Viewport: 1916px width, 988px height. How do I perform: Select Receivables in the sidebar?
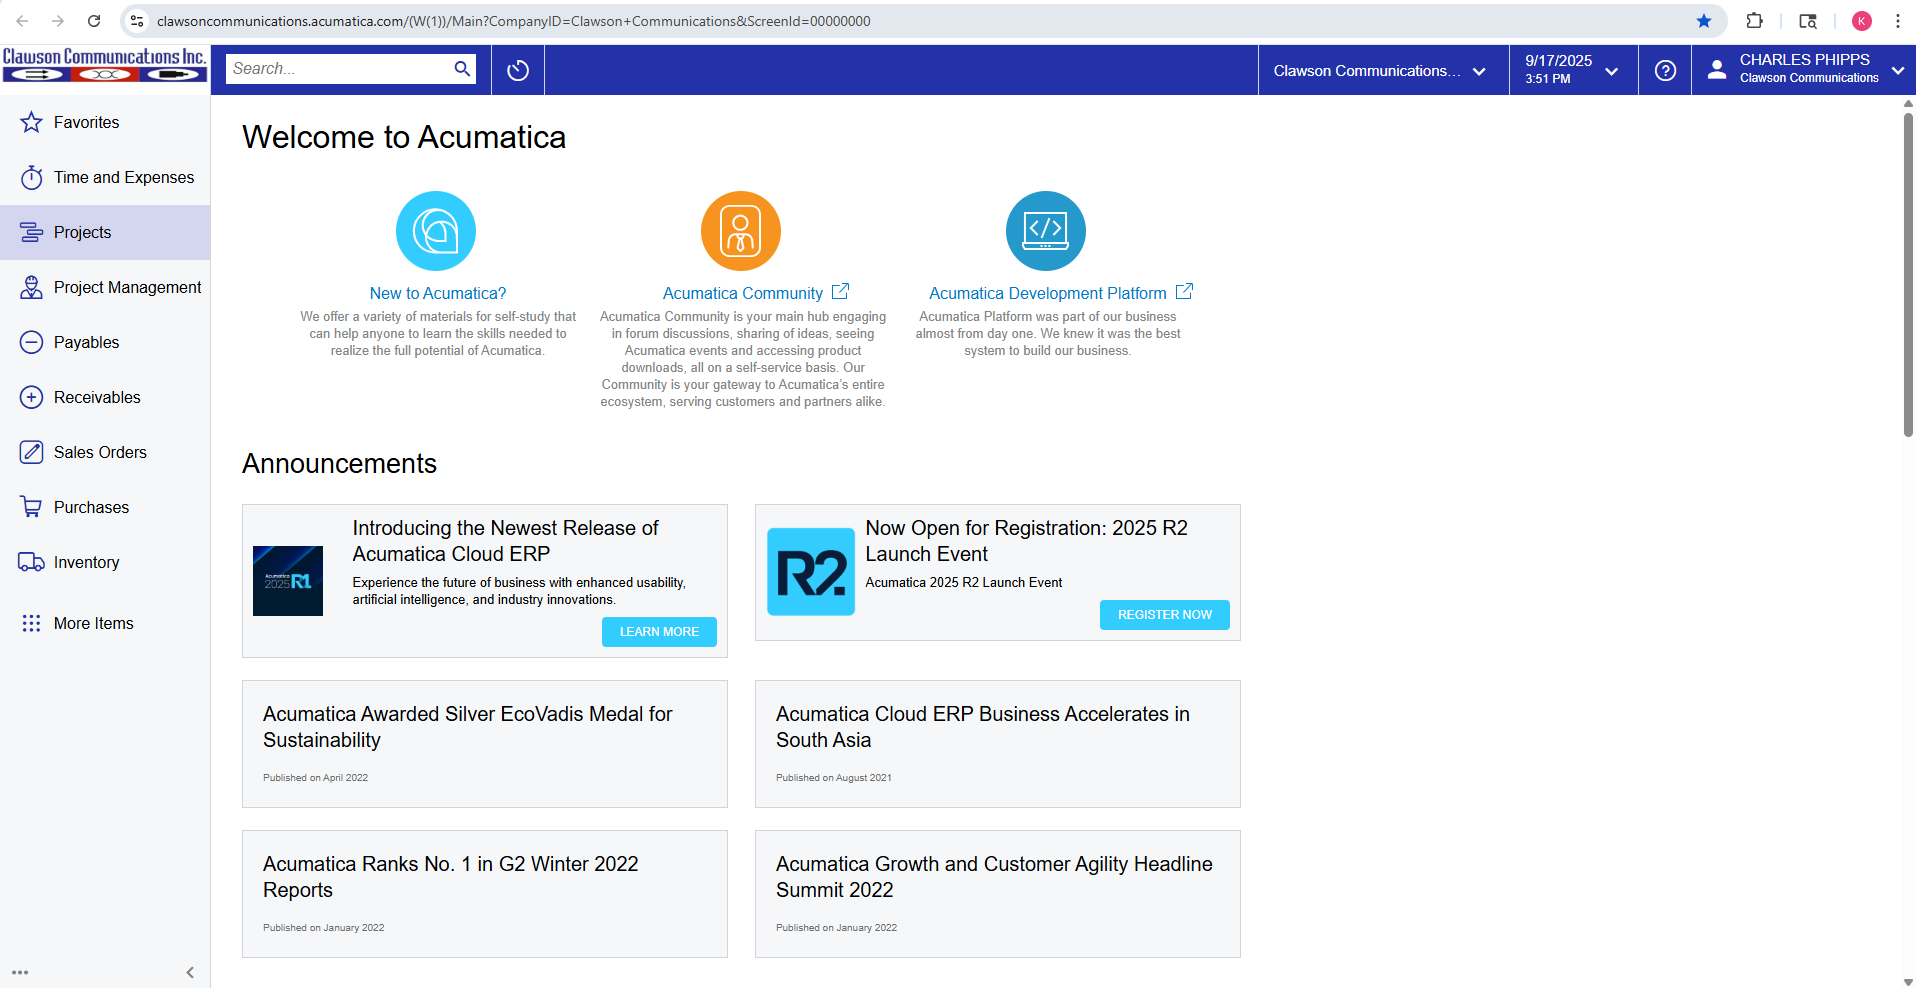pyautogui.click(x=97, y=397)
